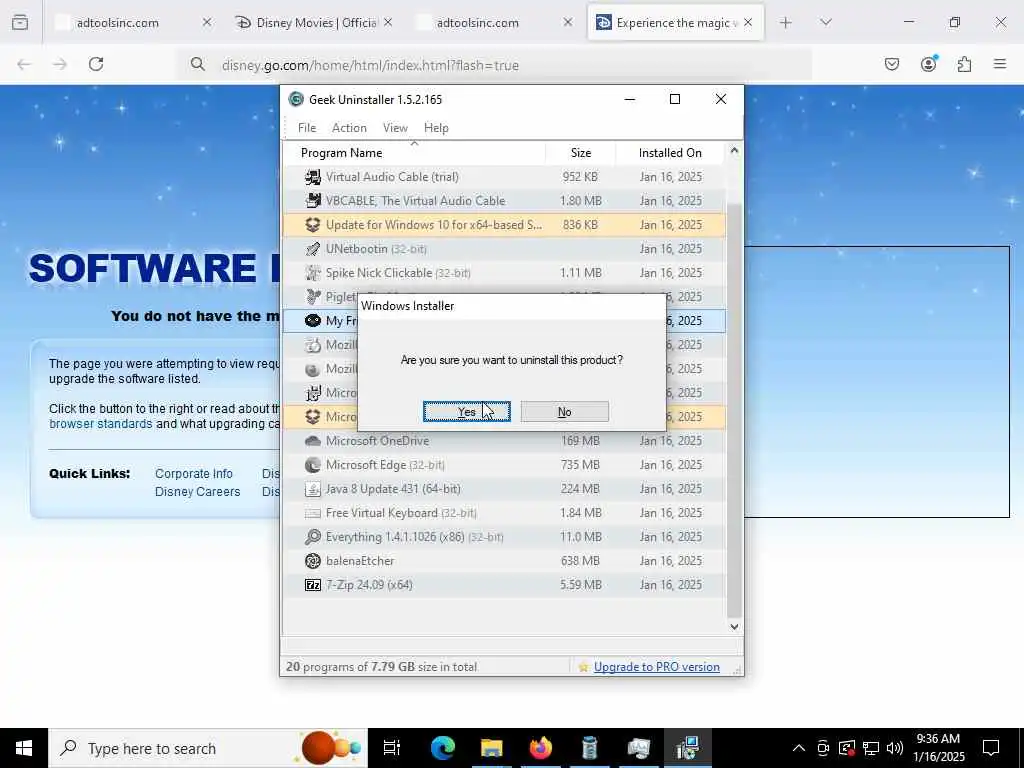
Task: Open the Windows Start menu
Action: click(x=24, y=748)
